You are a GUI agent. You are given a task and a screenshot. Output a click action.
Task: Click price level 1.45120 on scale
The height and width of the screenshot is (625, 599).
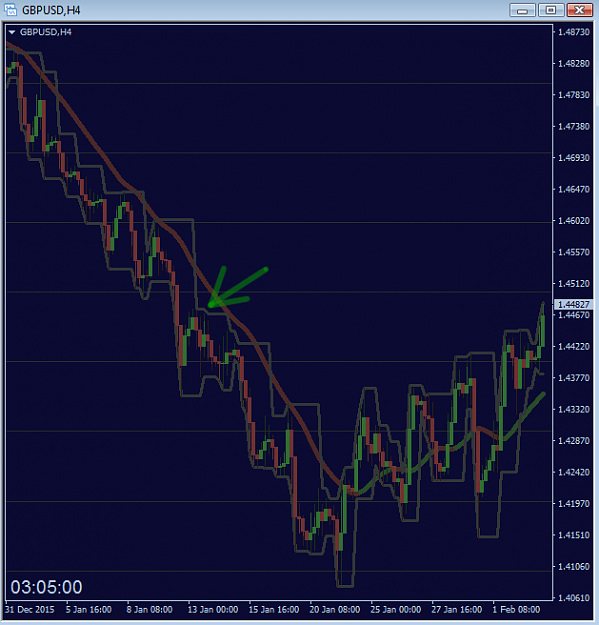click(x=573, y=284)
